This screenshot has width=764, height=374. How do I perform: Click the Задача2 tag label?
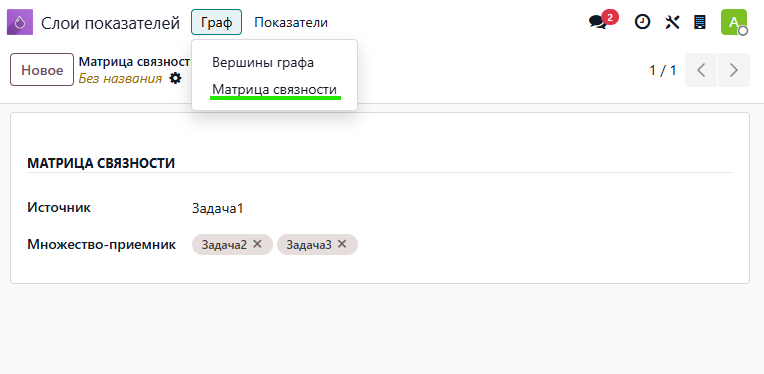click(x=225, y=244)
